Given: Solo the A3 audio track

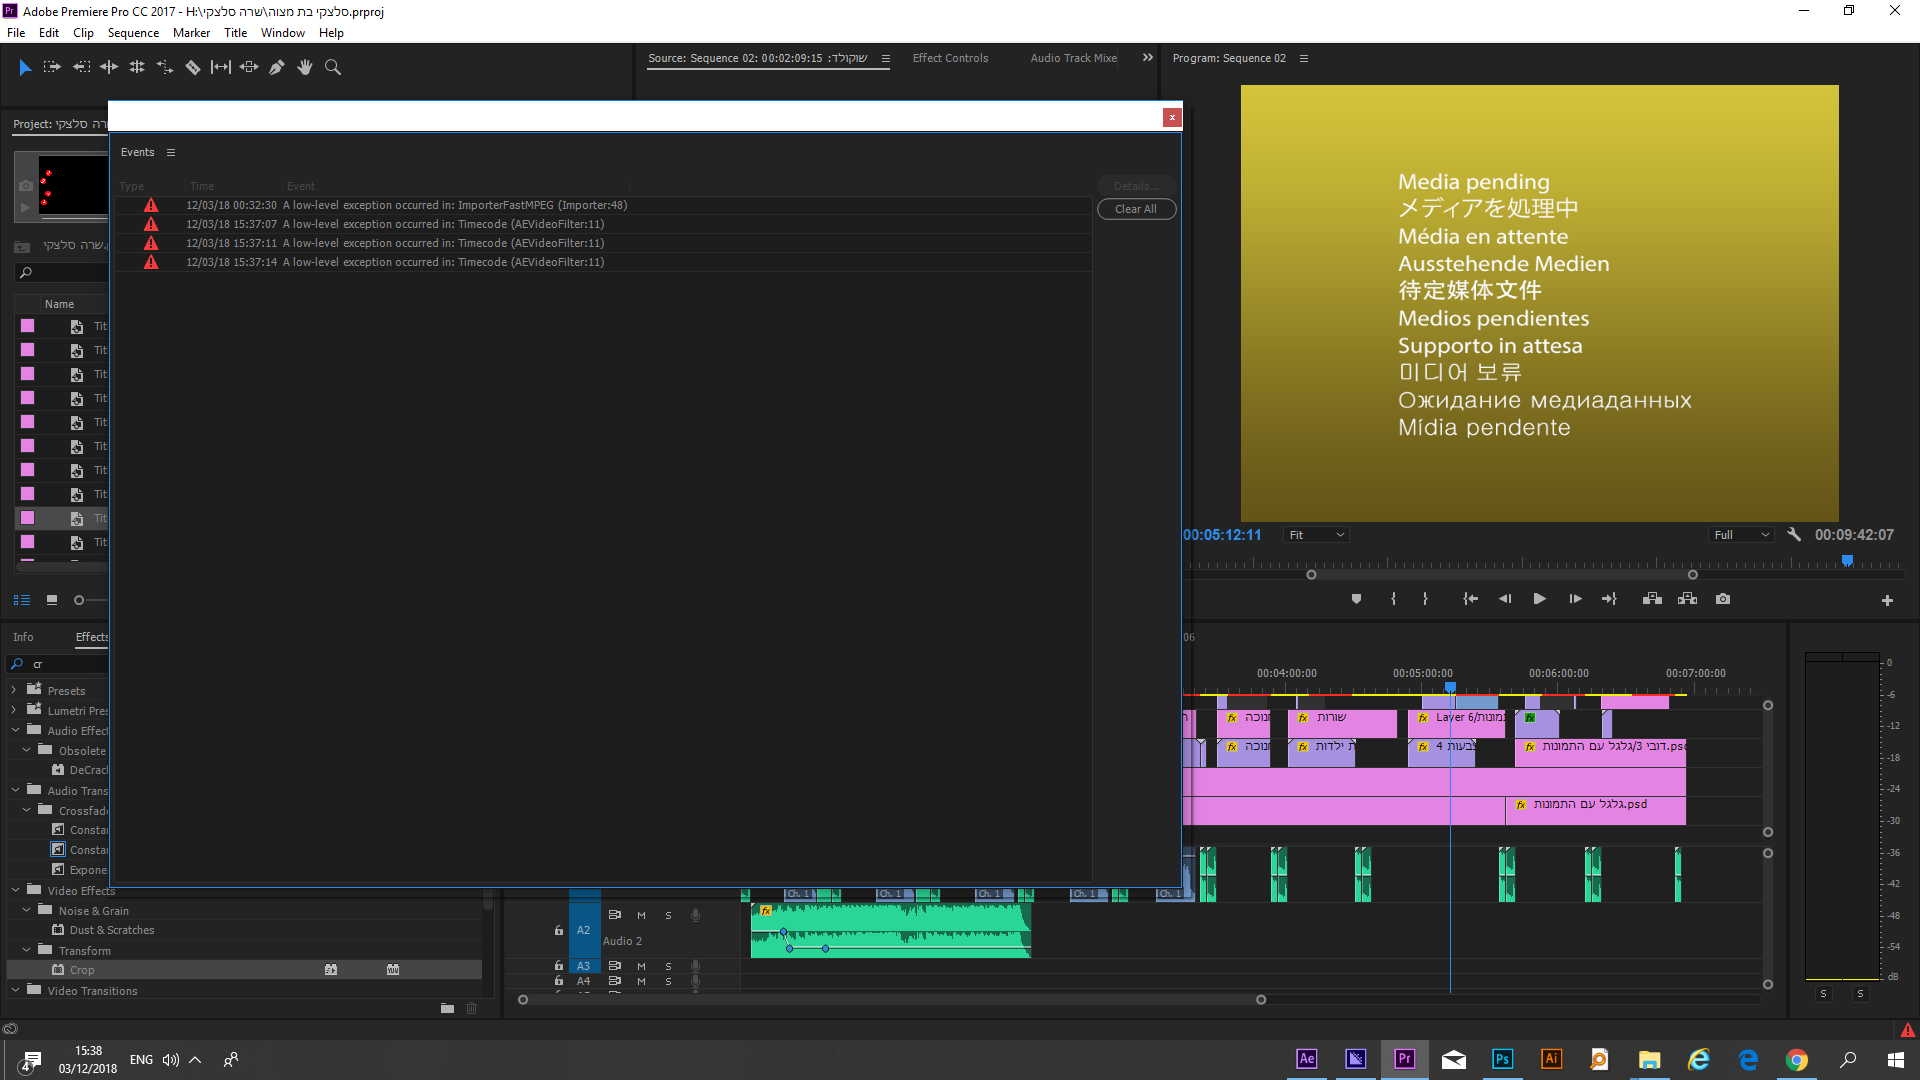Looking at the screenshot, I should point(668,967).
